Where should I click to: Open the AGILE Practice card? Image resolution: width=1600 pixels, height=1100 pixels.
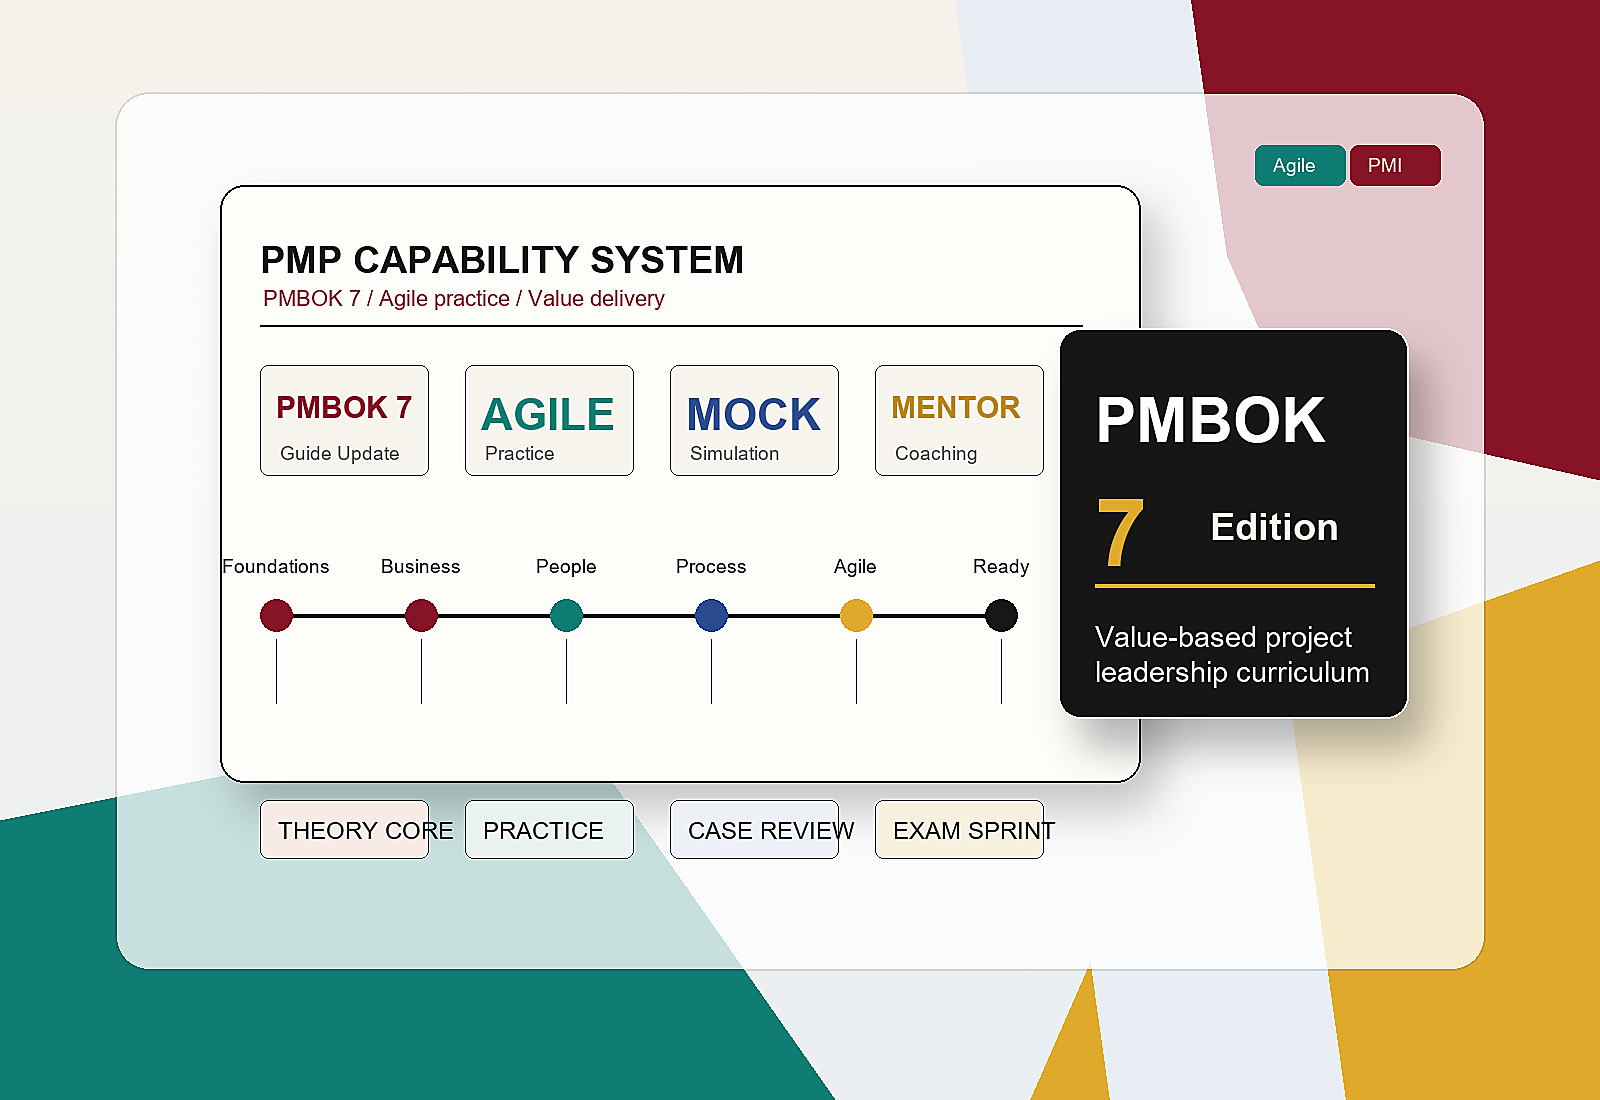pyautogui.click(x=549, y=420)
